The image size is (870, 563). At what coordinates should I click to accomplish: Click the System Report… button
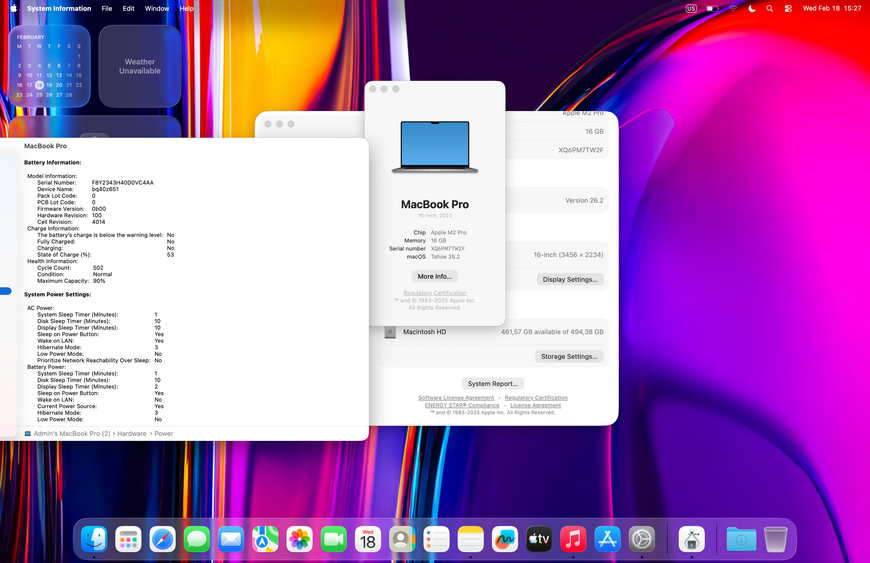492,384
